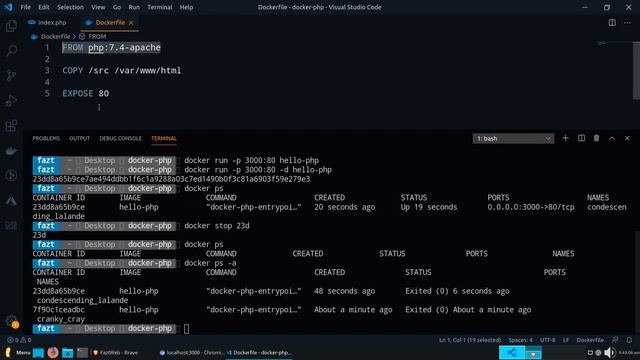Click 'php:7.4-apache' image name on line 1
Viewport: 640px width, 360px height.
124,48
